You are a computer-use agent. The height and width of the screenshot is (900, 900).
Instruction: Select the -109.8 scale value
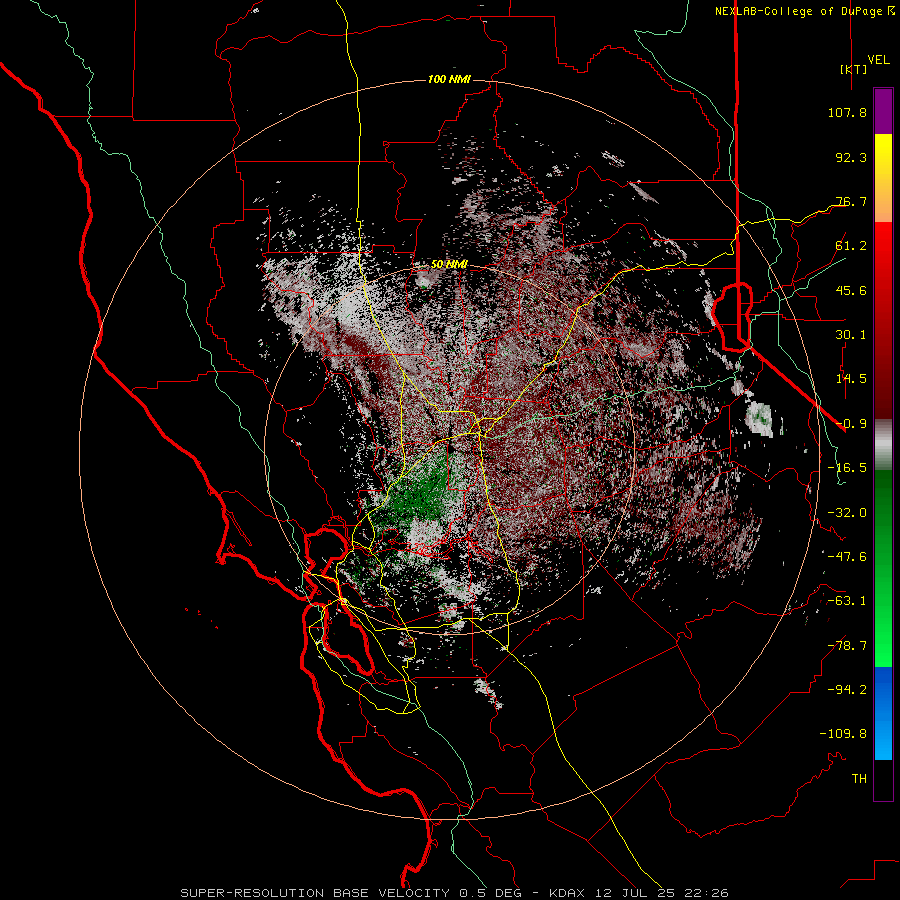pos(843,734)
